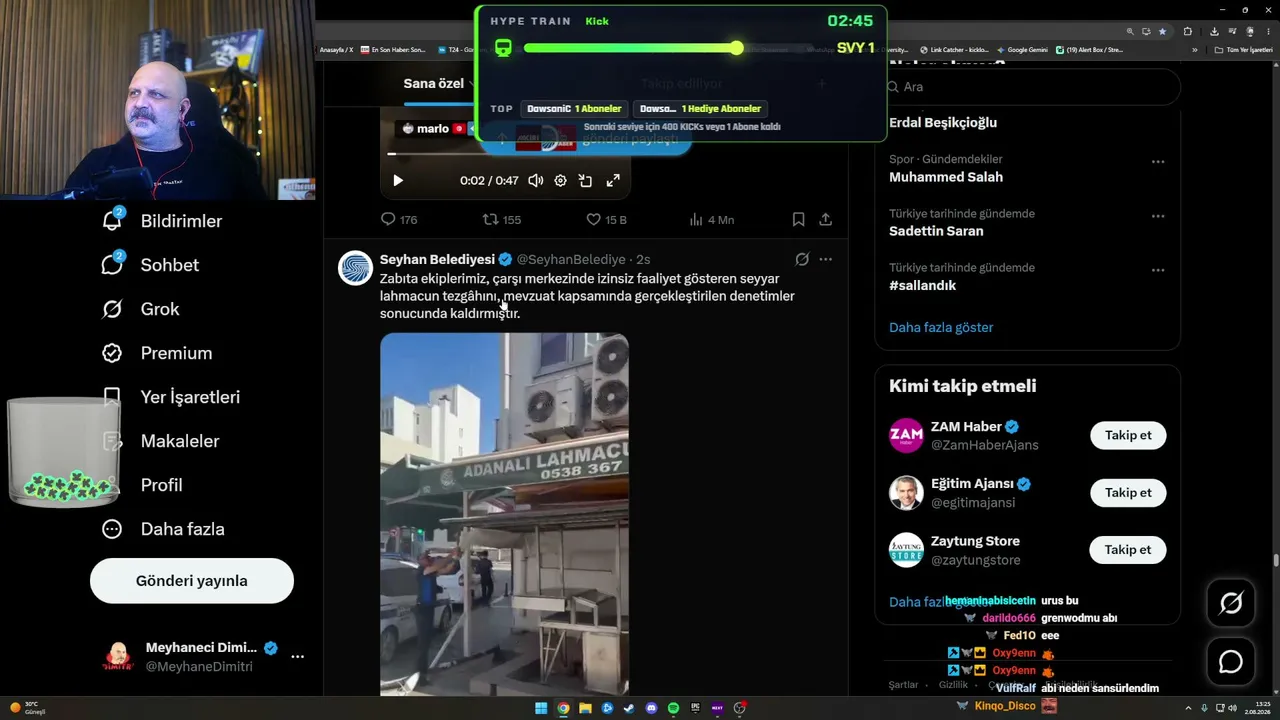Open Discord from the taskbar
This screenshot has width=1280, height=720.
click(651, 708)
